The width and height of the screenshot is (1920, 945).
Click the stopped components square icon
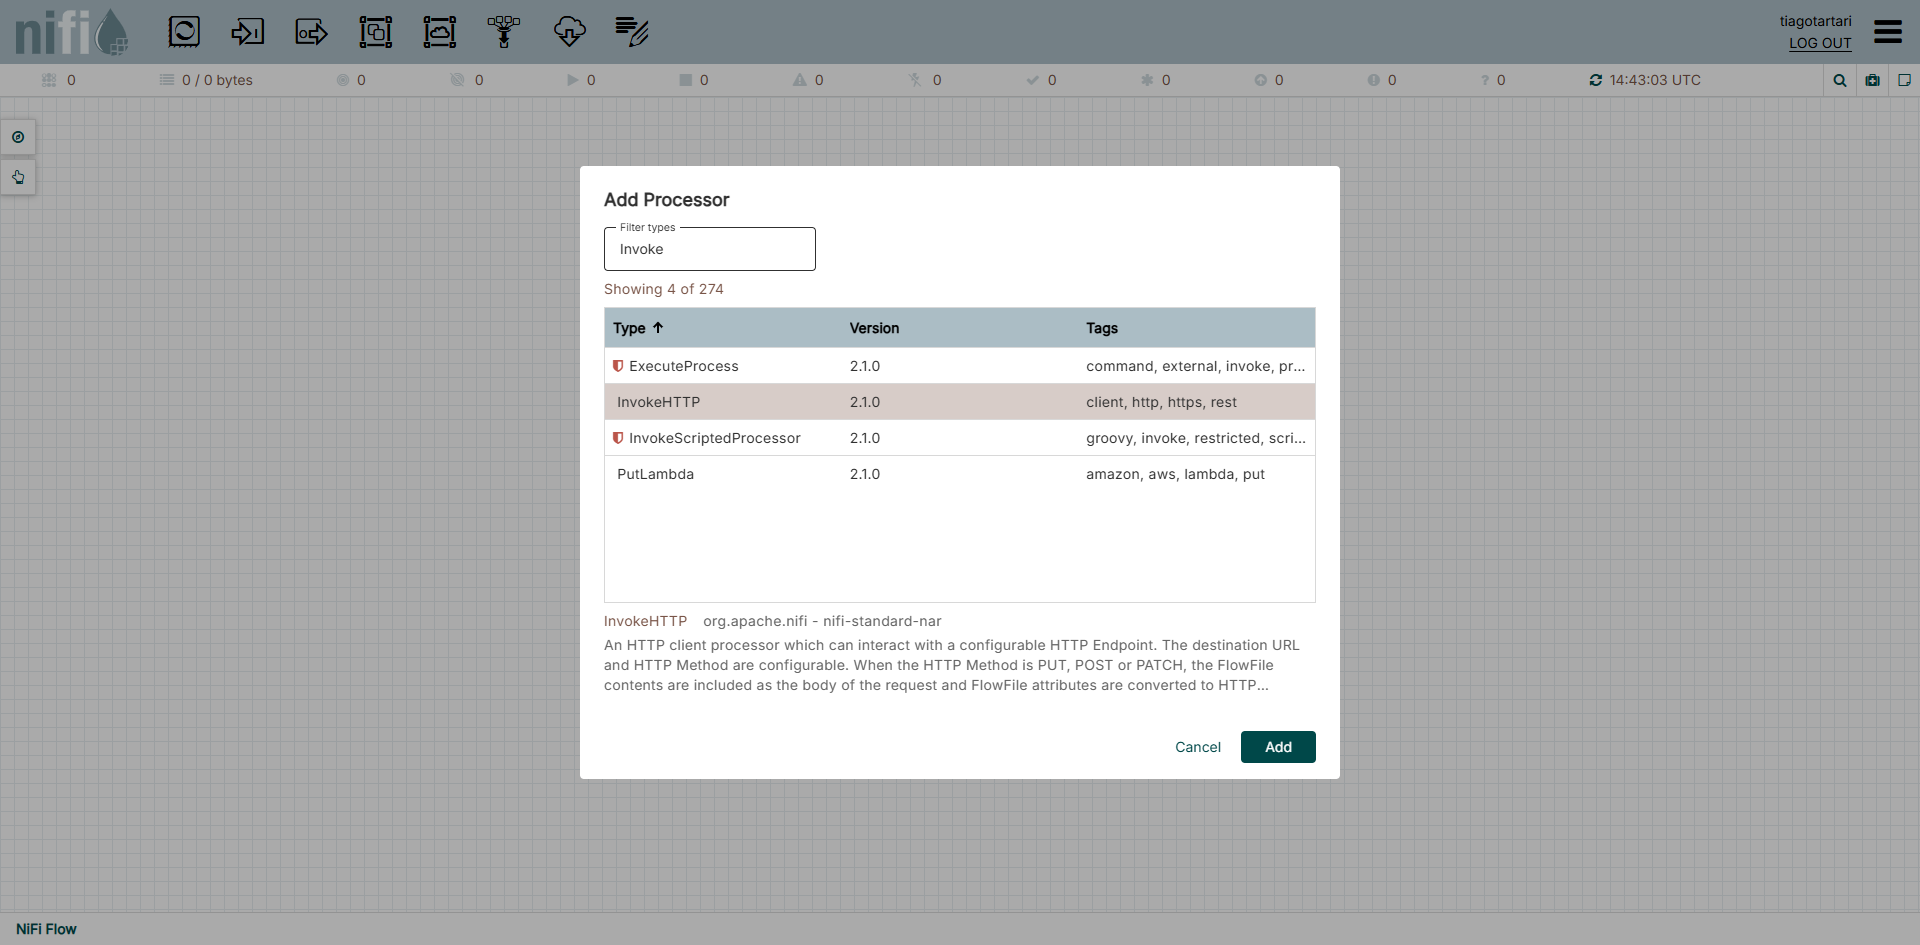(686, 80)
